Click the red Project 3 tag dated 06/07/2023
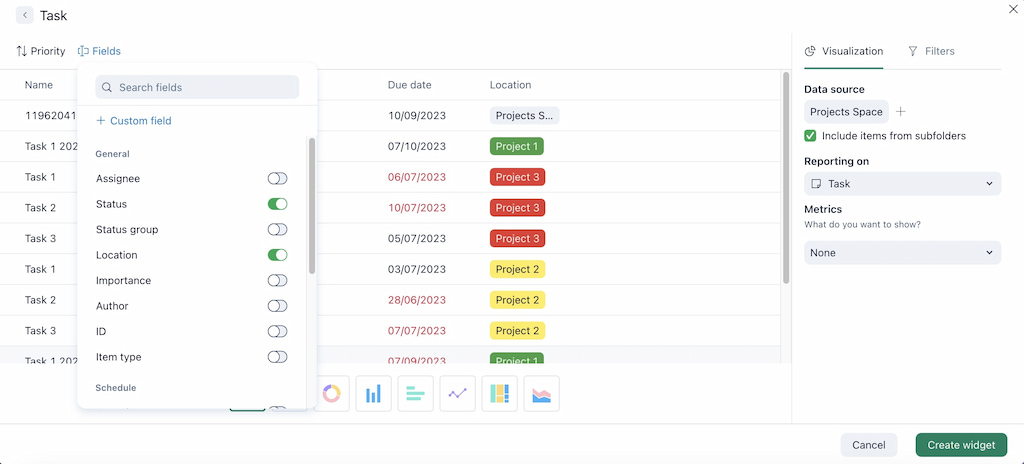1024x464 pixels. click(517, 177)
